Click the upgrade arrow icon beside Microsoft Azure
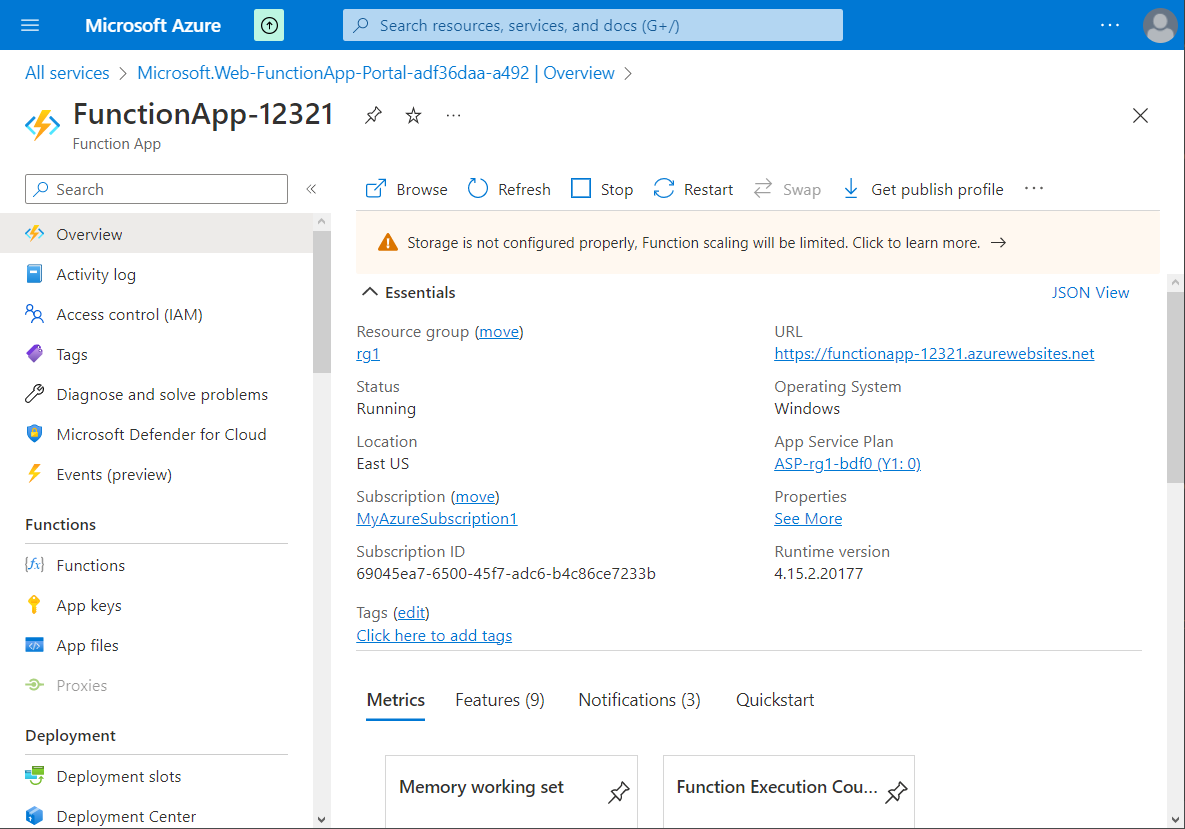The image size is (1185, 829). click(269, 25)
